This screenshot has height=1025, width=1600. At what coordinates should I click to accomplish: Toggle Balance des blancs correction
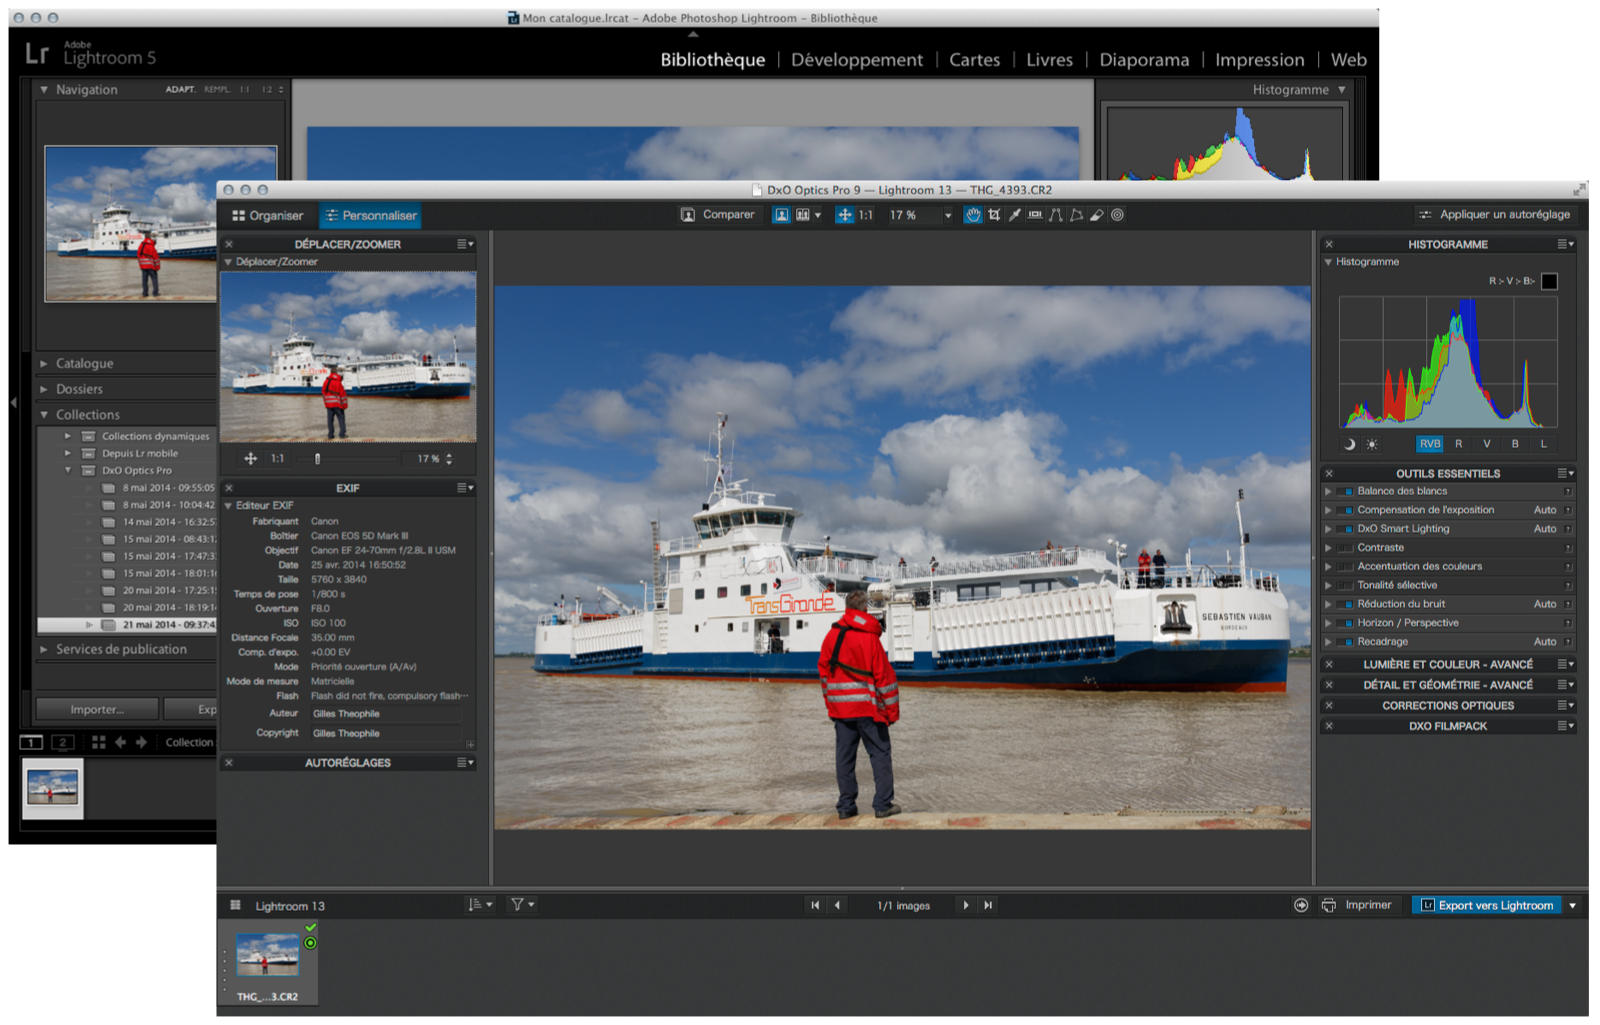click(1347, 491)
